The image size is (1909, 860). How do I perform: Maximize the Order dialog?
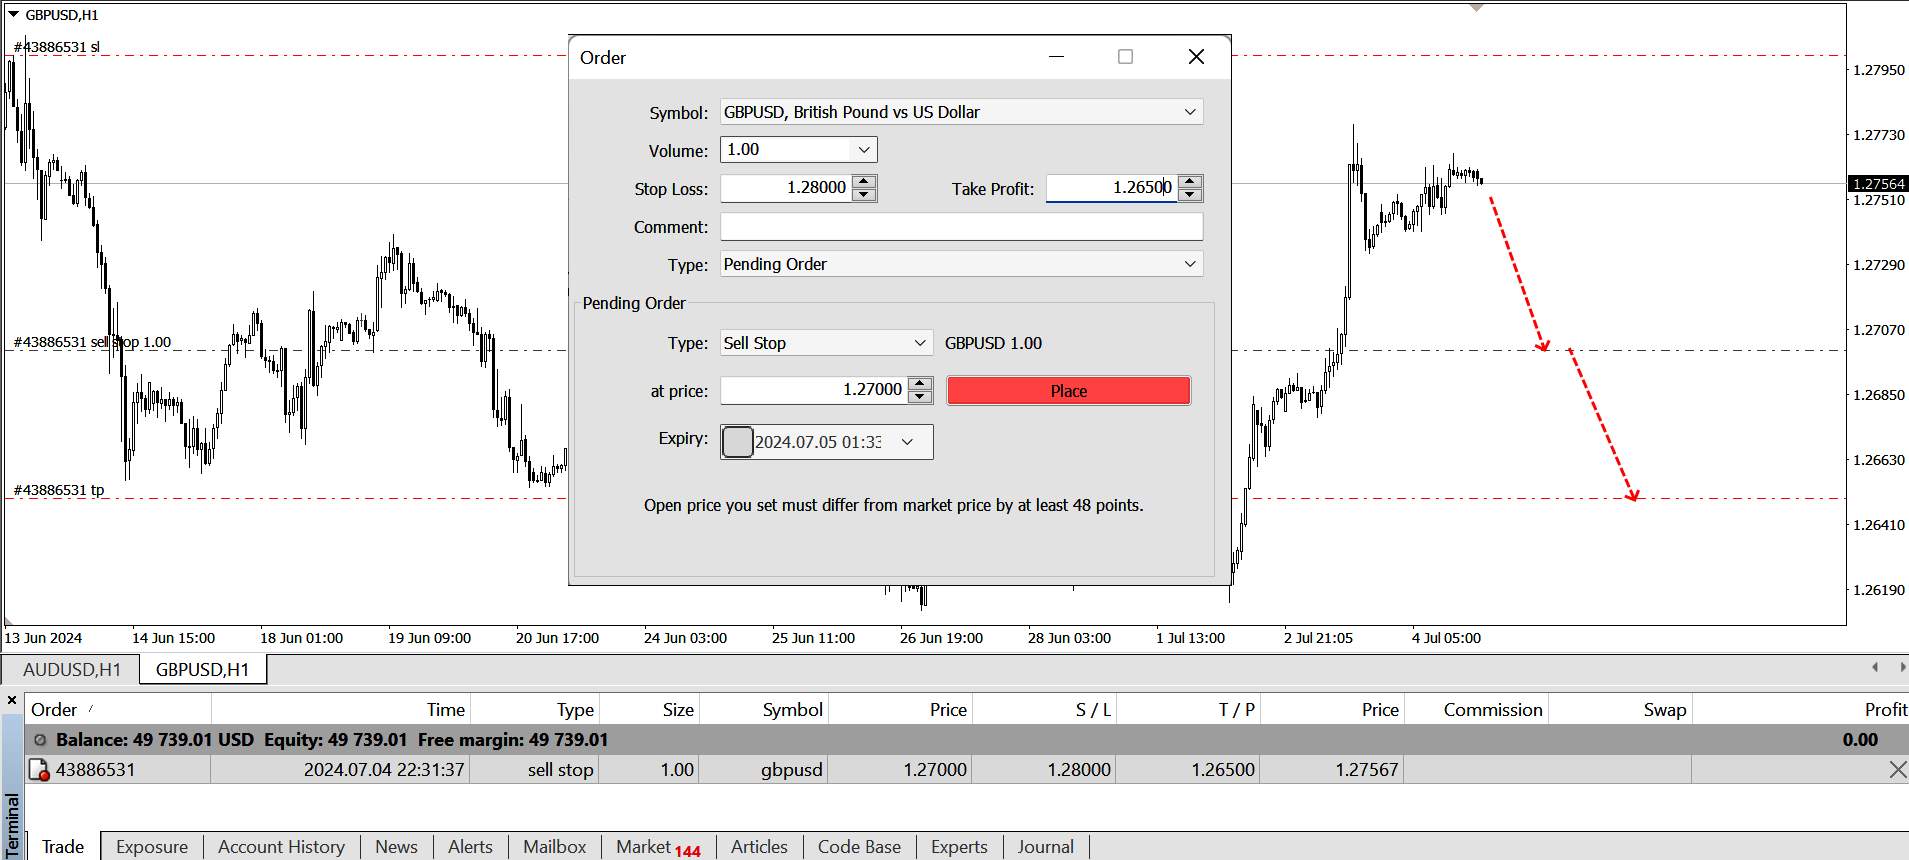pyautogui.click(x=1125, y=57)
